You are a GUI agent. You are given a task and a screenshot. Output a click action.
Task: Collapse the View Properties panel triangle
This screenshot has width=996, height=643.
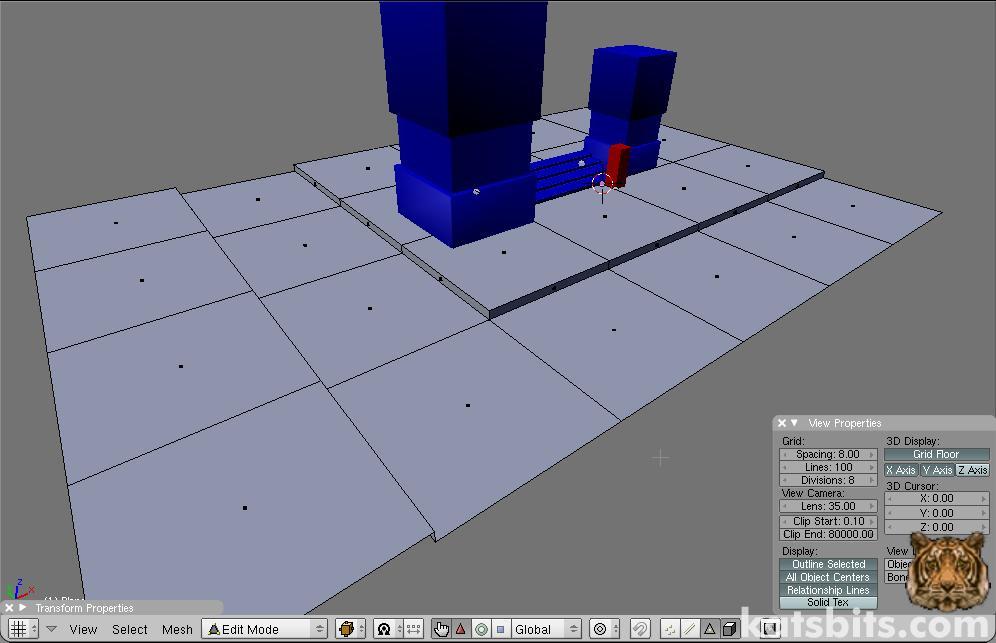click(794, 423)
